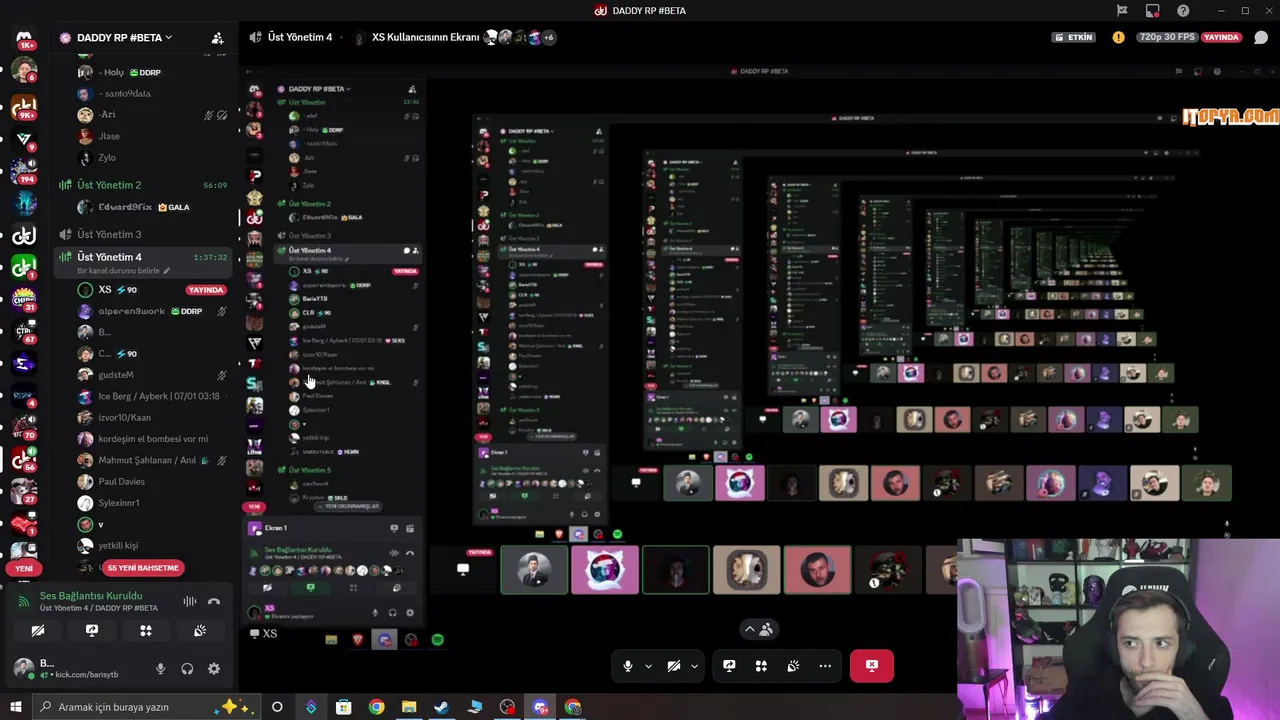Select user -Ari in channel list

click(x=150, y=114)
